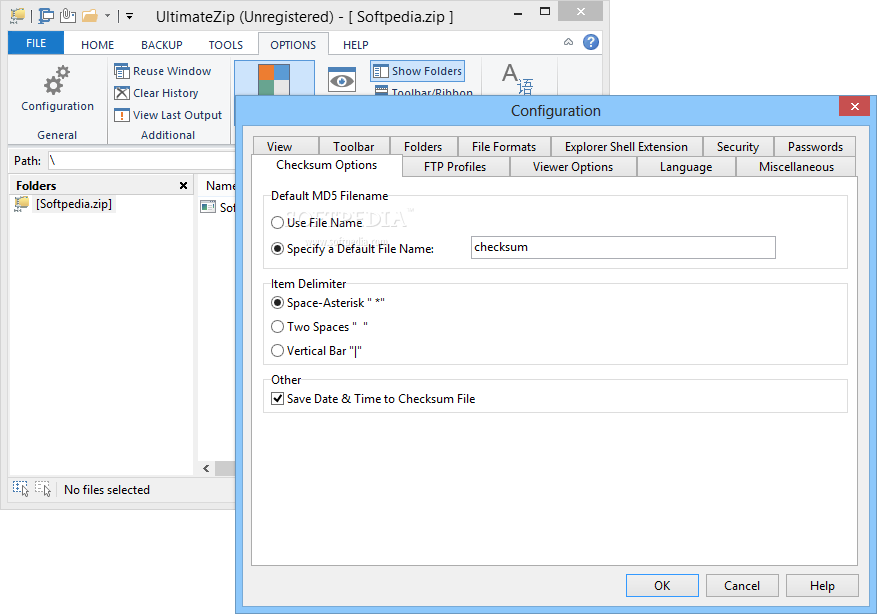Open the Configuration gear icon in ribbon
877x614 pixels.
pyautogui.click(x=57, y=89)
